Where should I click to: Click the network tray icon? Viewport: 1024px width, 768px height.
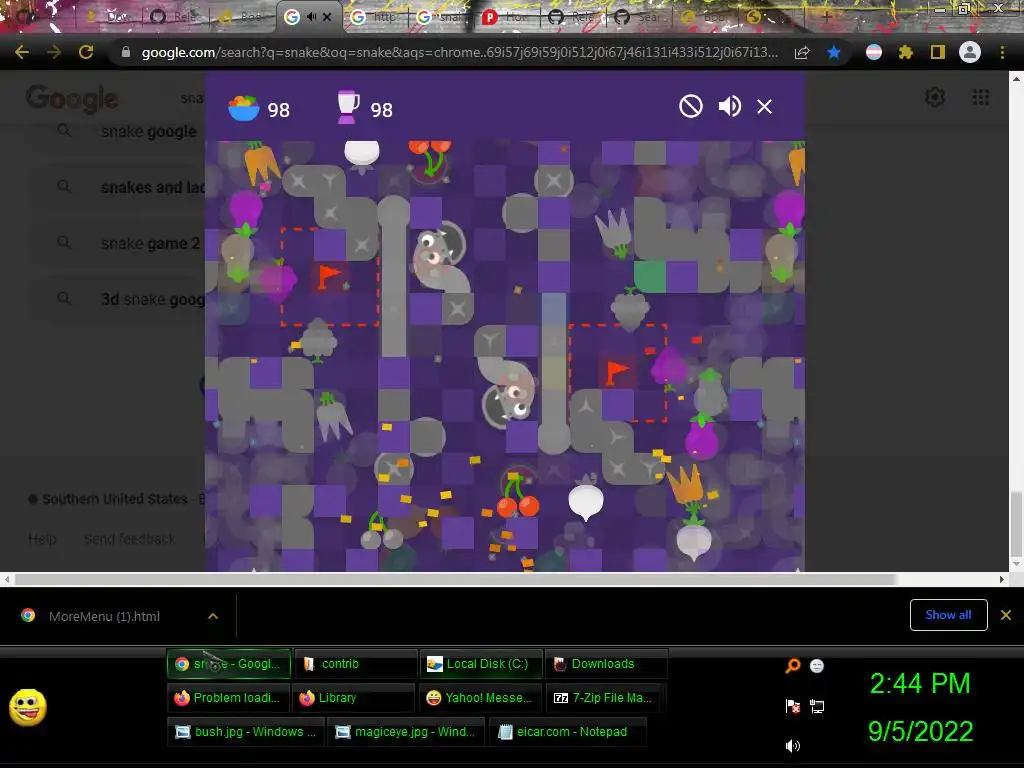click(816, 707)
